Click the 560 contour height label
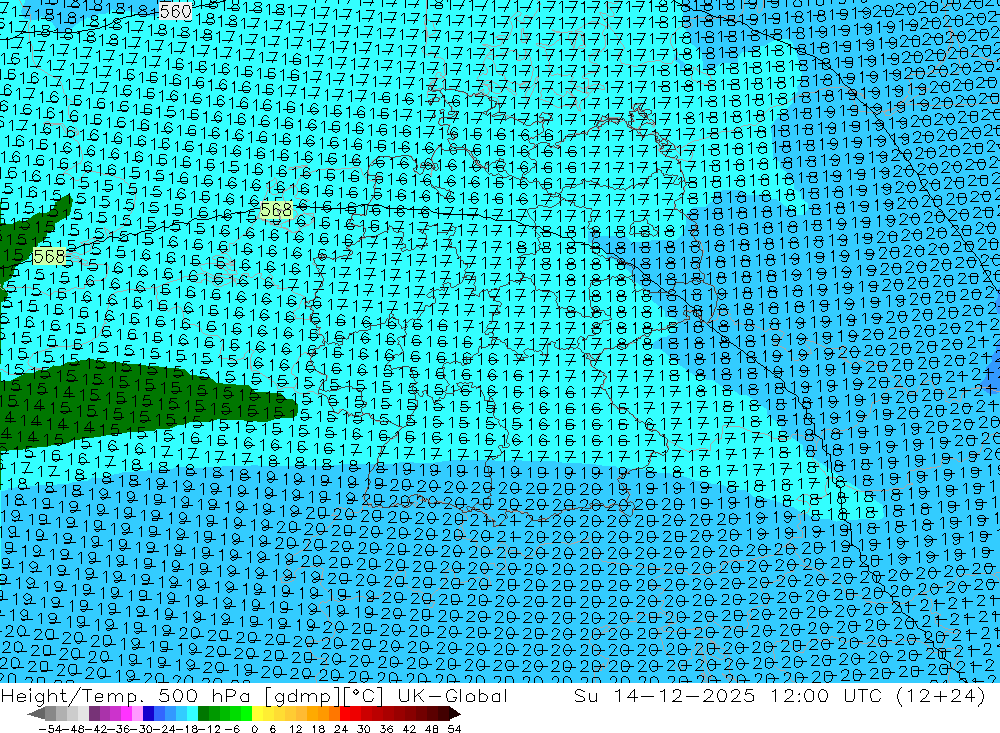 175,11
